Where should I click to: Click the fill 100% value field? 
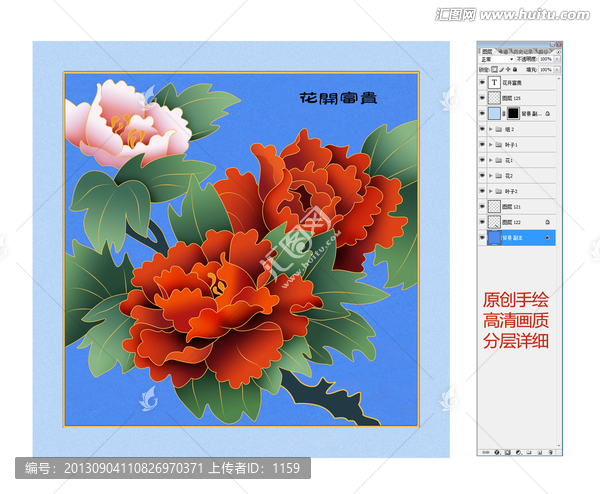click(x=546, y=69)
